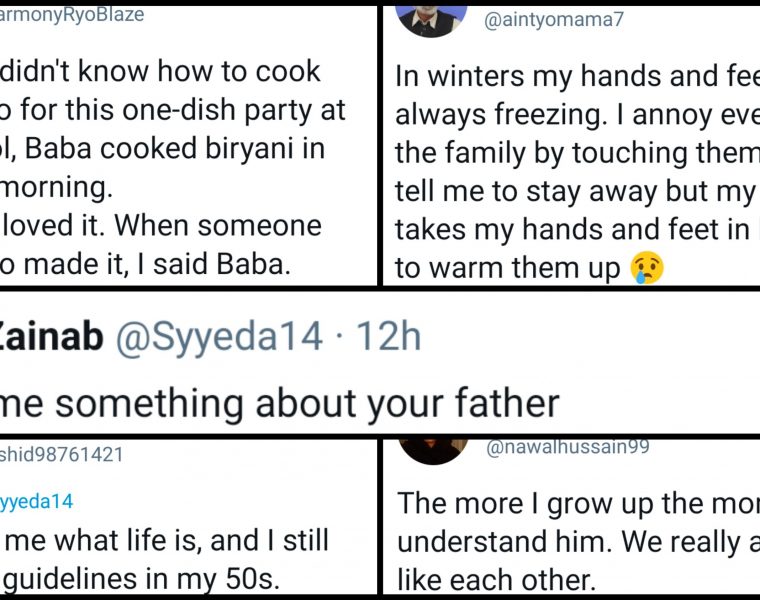Click the 'to warm them up' line
This screenshot has width=760, height=600.
(508, 268)
